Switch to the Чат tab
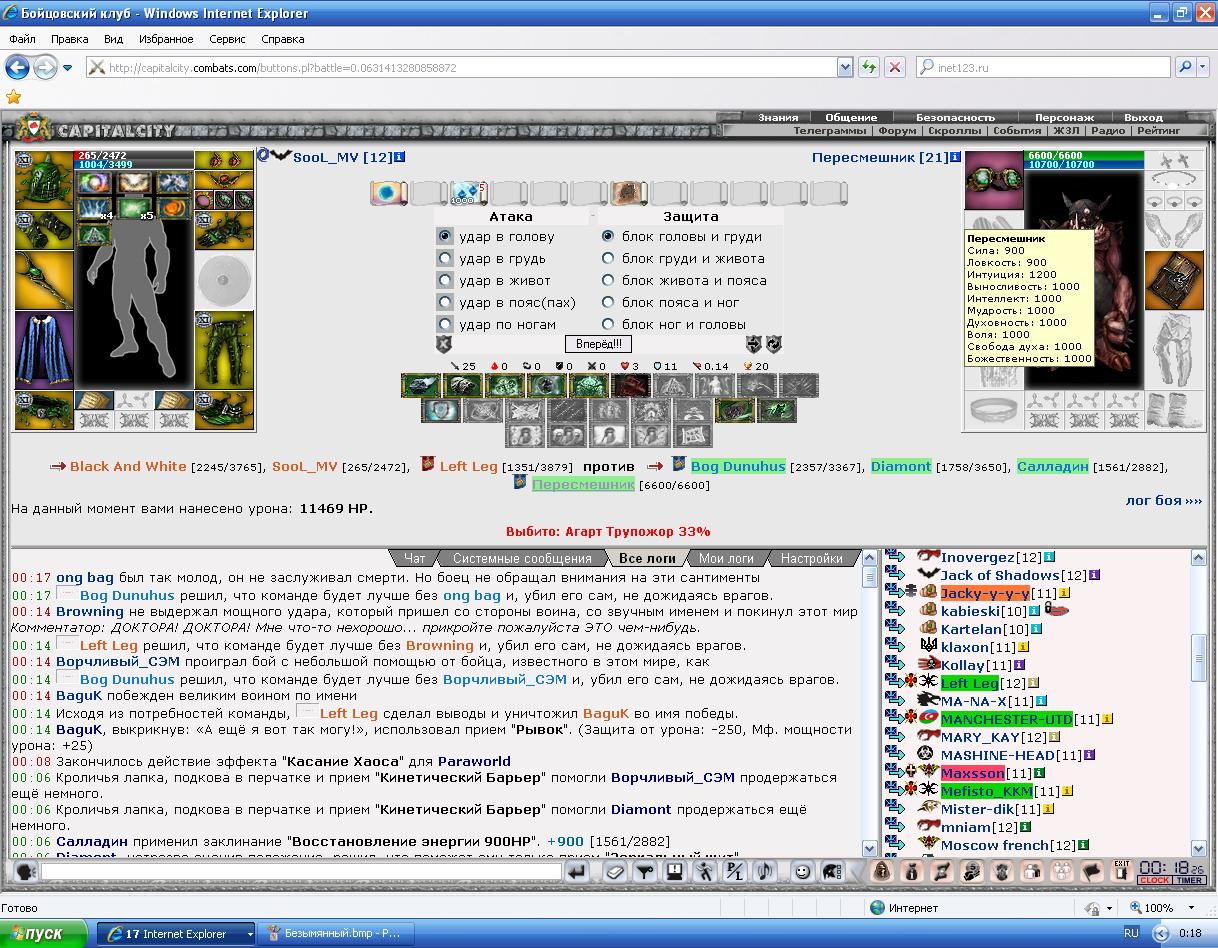 pos(414,558)
